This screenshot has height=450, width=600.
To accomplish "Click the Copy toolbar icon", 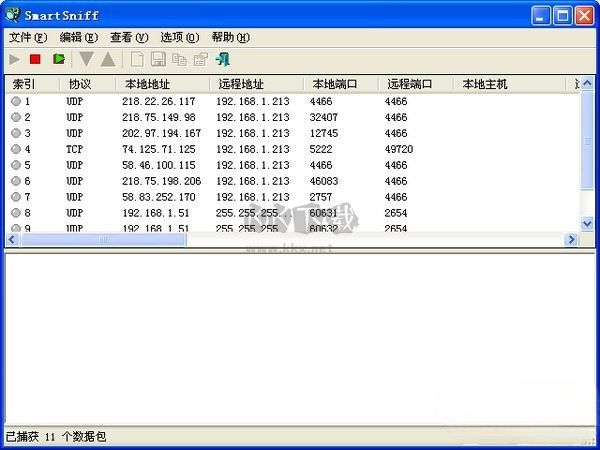I will [179, 60].
